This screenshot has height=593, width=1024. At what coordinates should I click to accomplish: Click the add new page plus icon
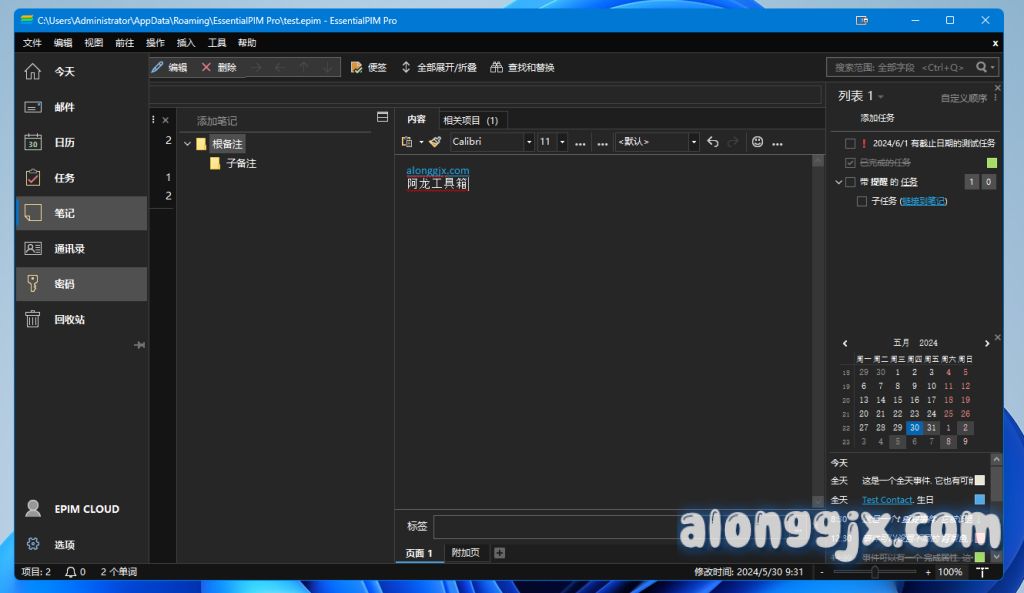point(500,553)
